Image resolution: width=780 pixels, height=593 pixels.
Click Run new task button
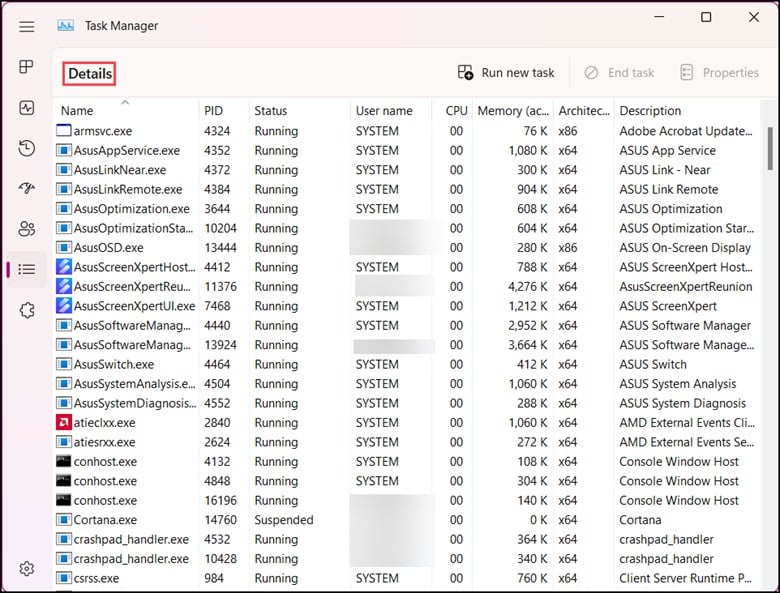point(506,73)
